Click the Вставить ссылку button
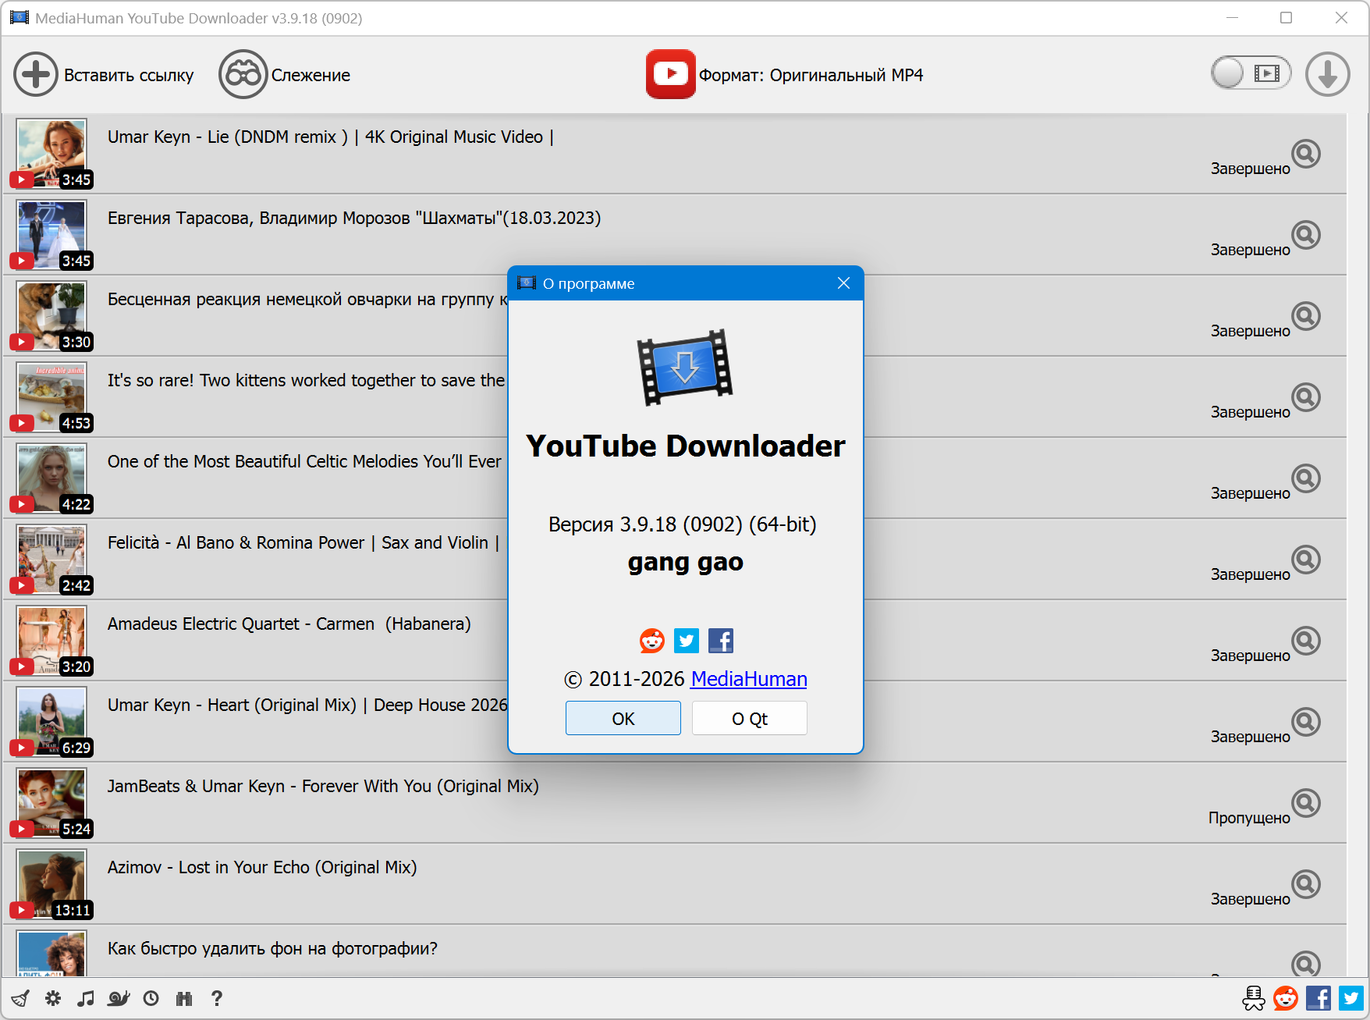1370x1020 pixels. tap(104, 75)
